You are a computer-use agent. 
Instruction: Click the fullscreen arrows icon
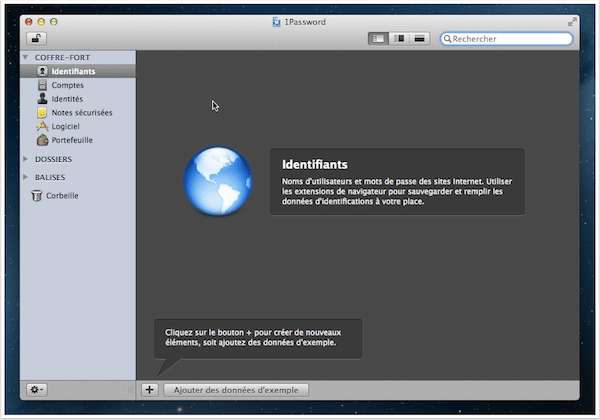click(x=572, y=22)
